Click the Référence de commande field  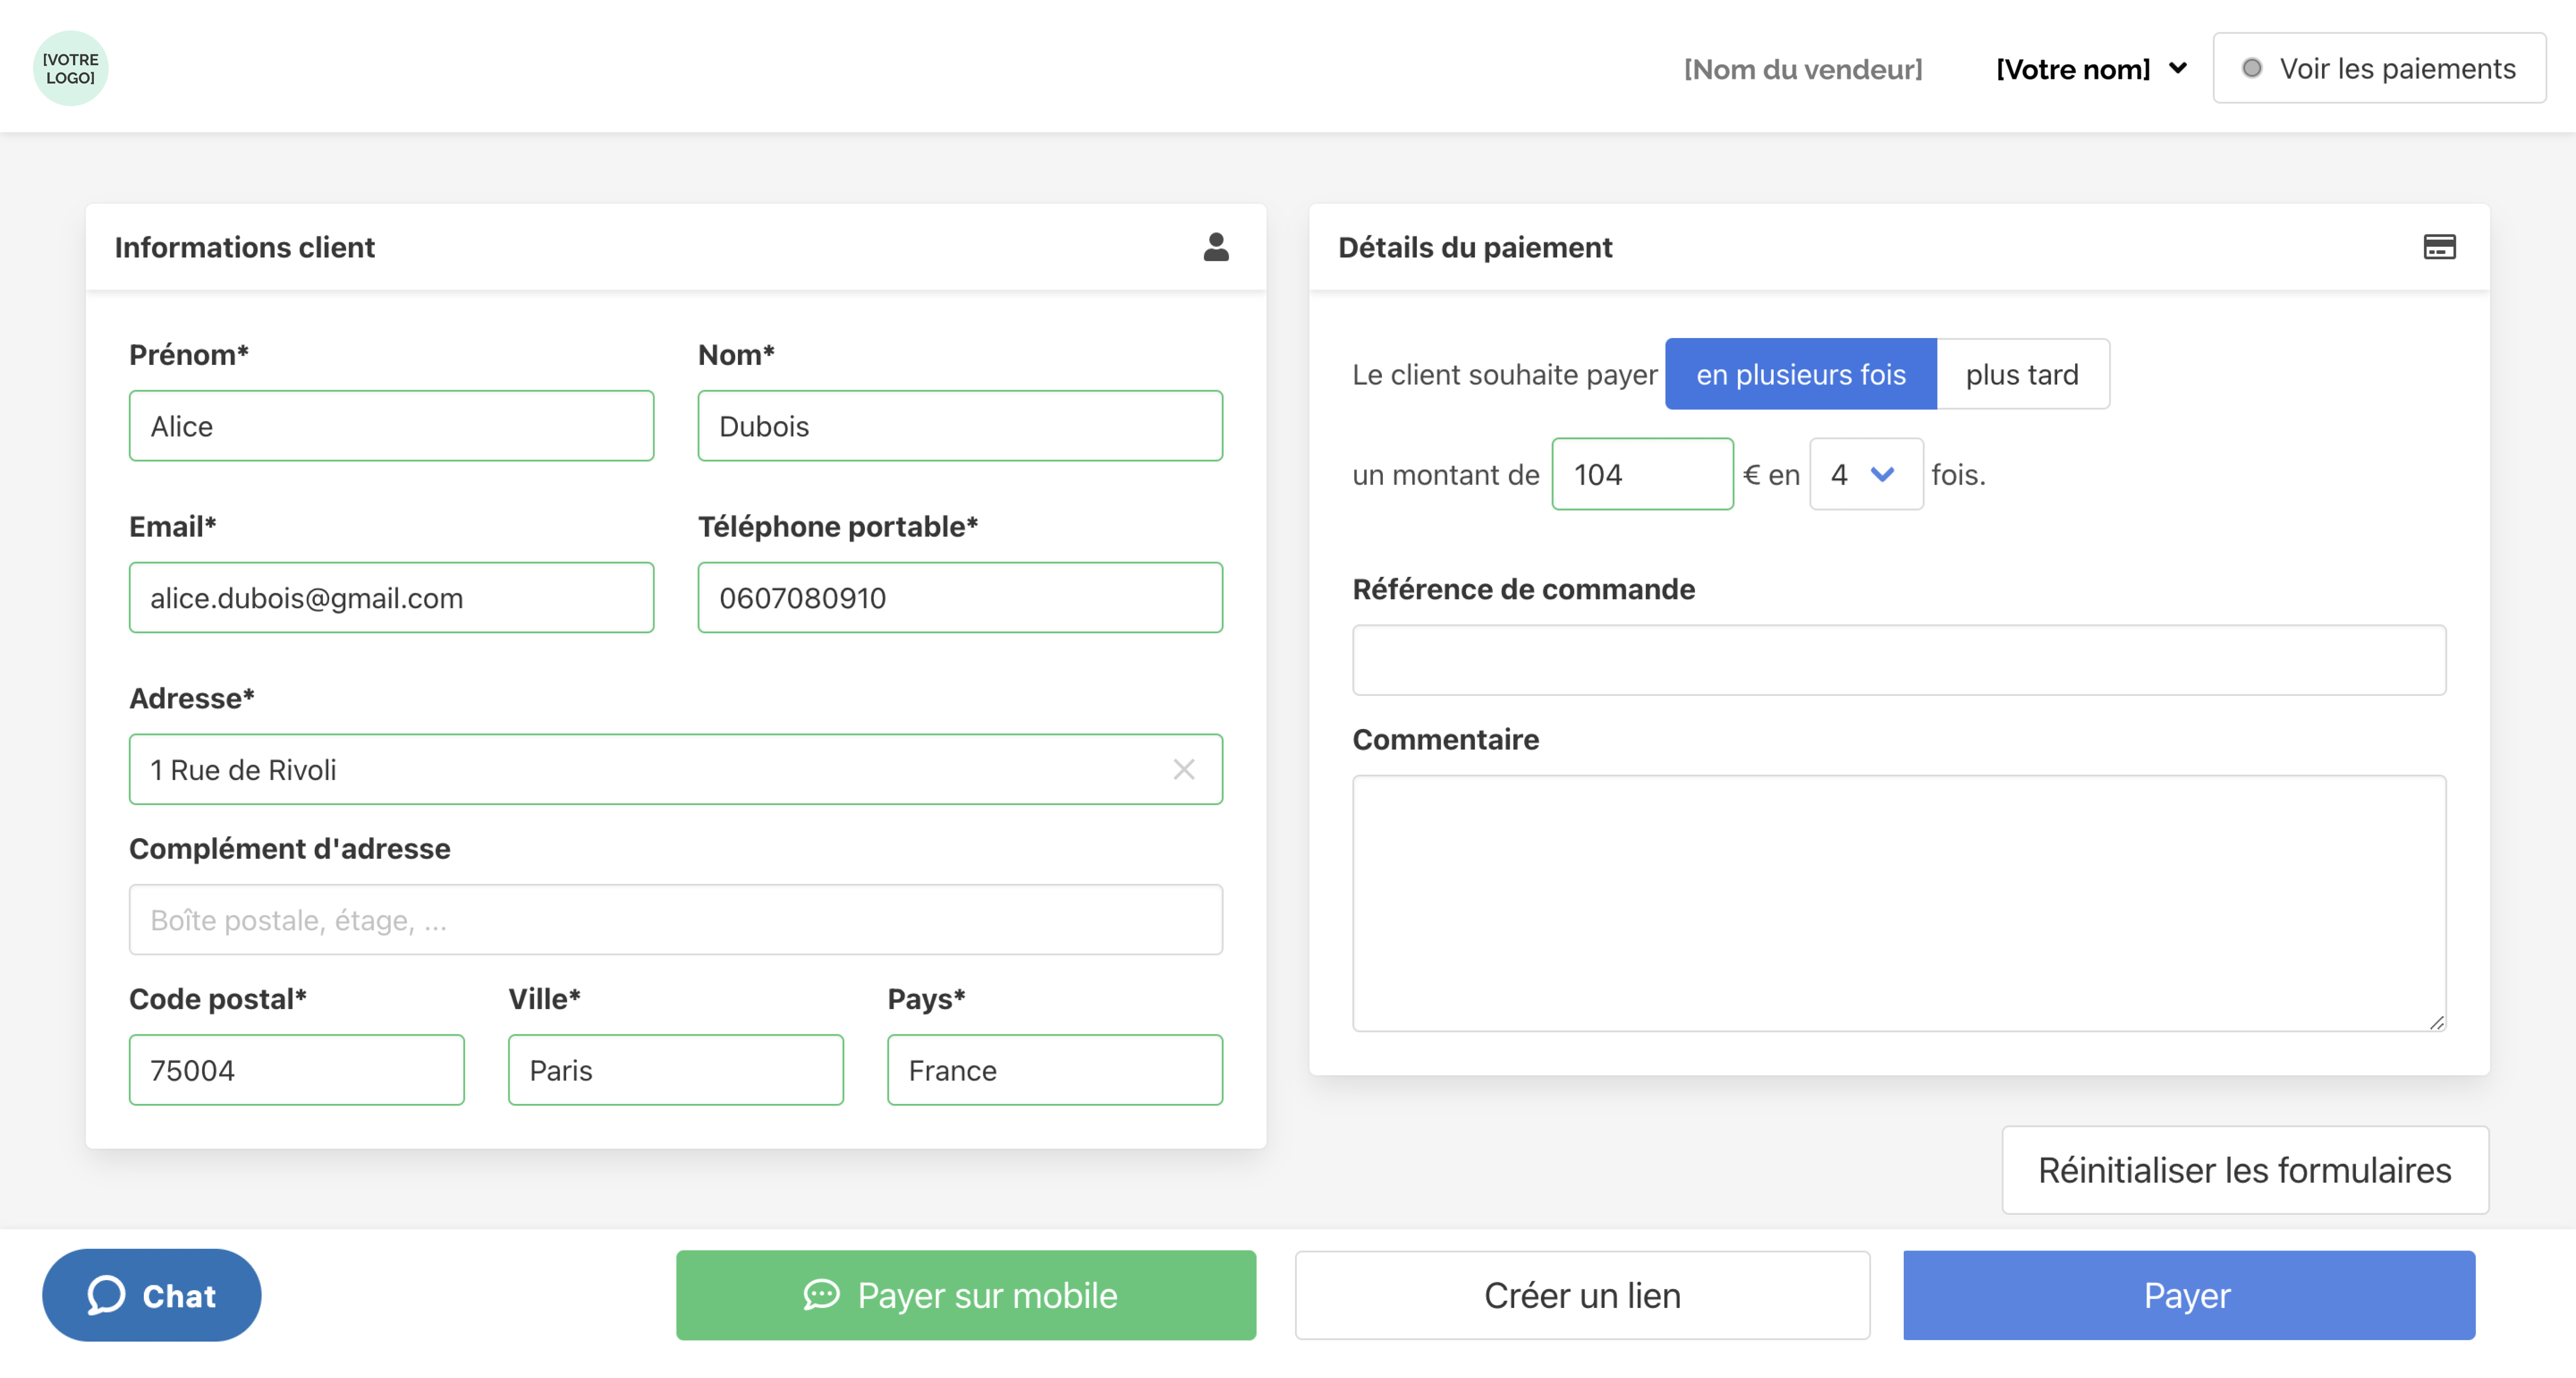point(1900,660)
